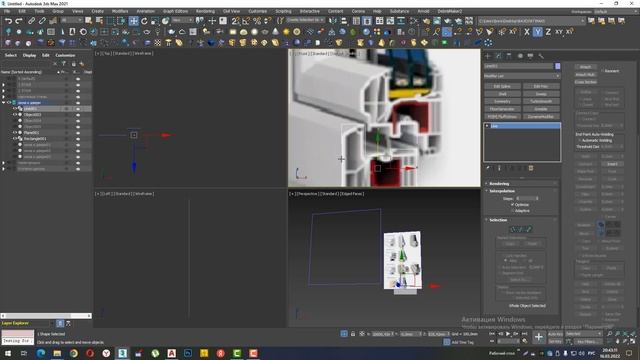Image resolution: width=640 pixels, height=360 pixels.
Task: Restrict transform to X axis
Action: coord(527,32)
